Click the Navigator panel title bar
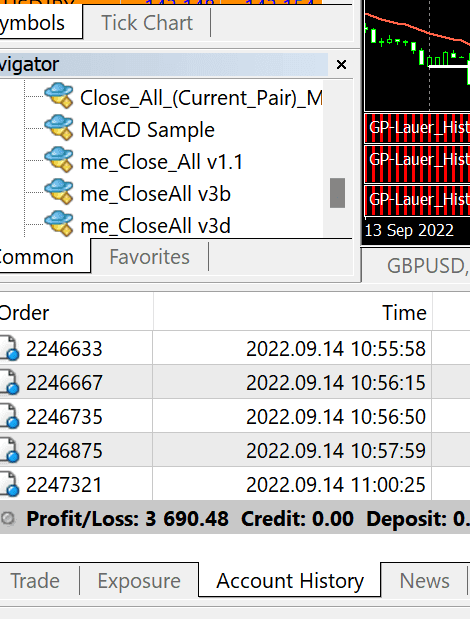This screenshot has height=619, width=470. tap(164, 64)
